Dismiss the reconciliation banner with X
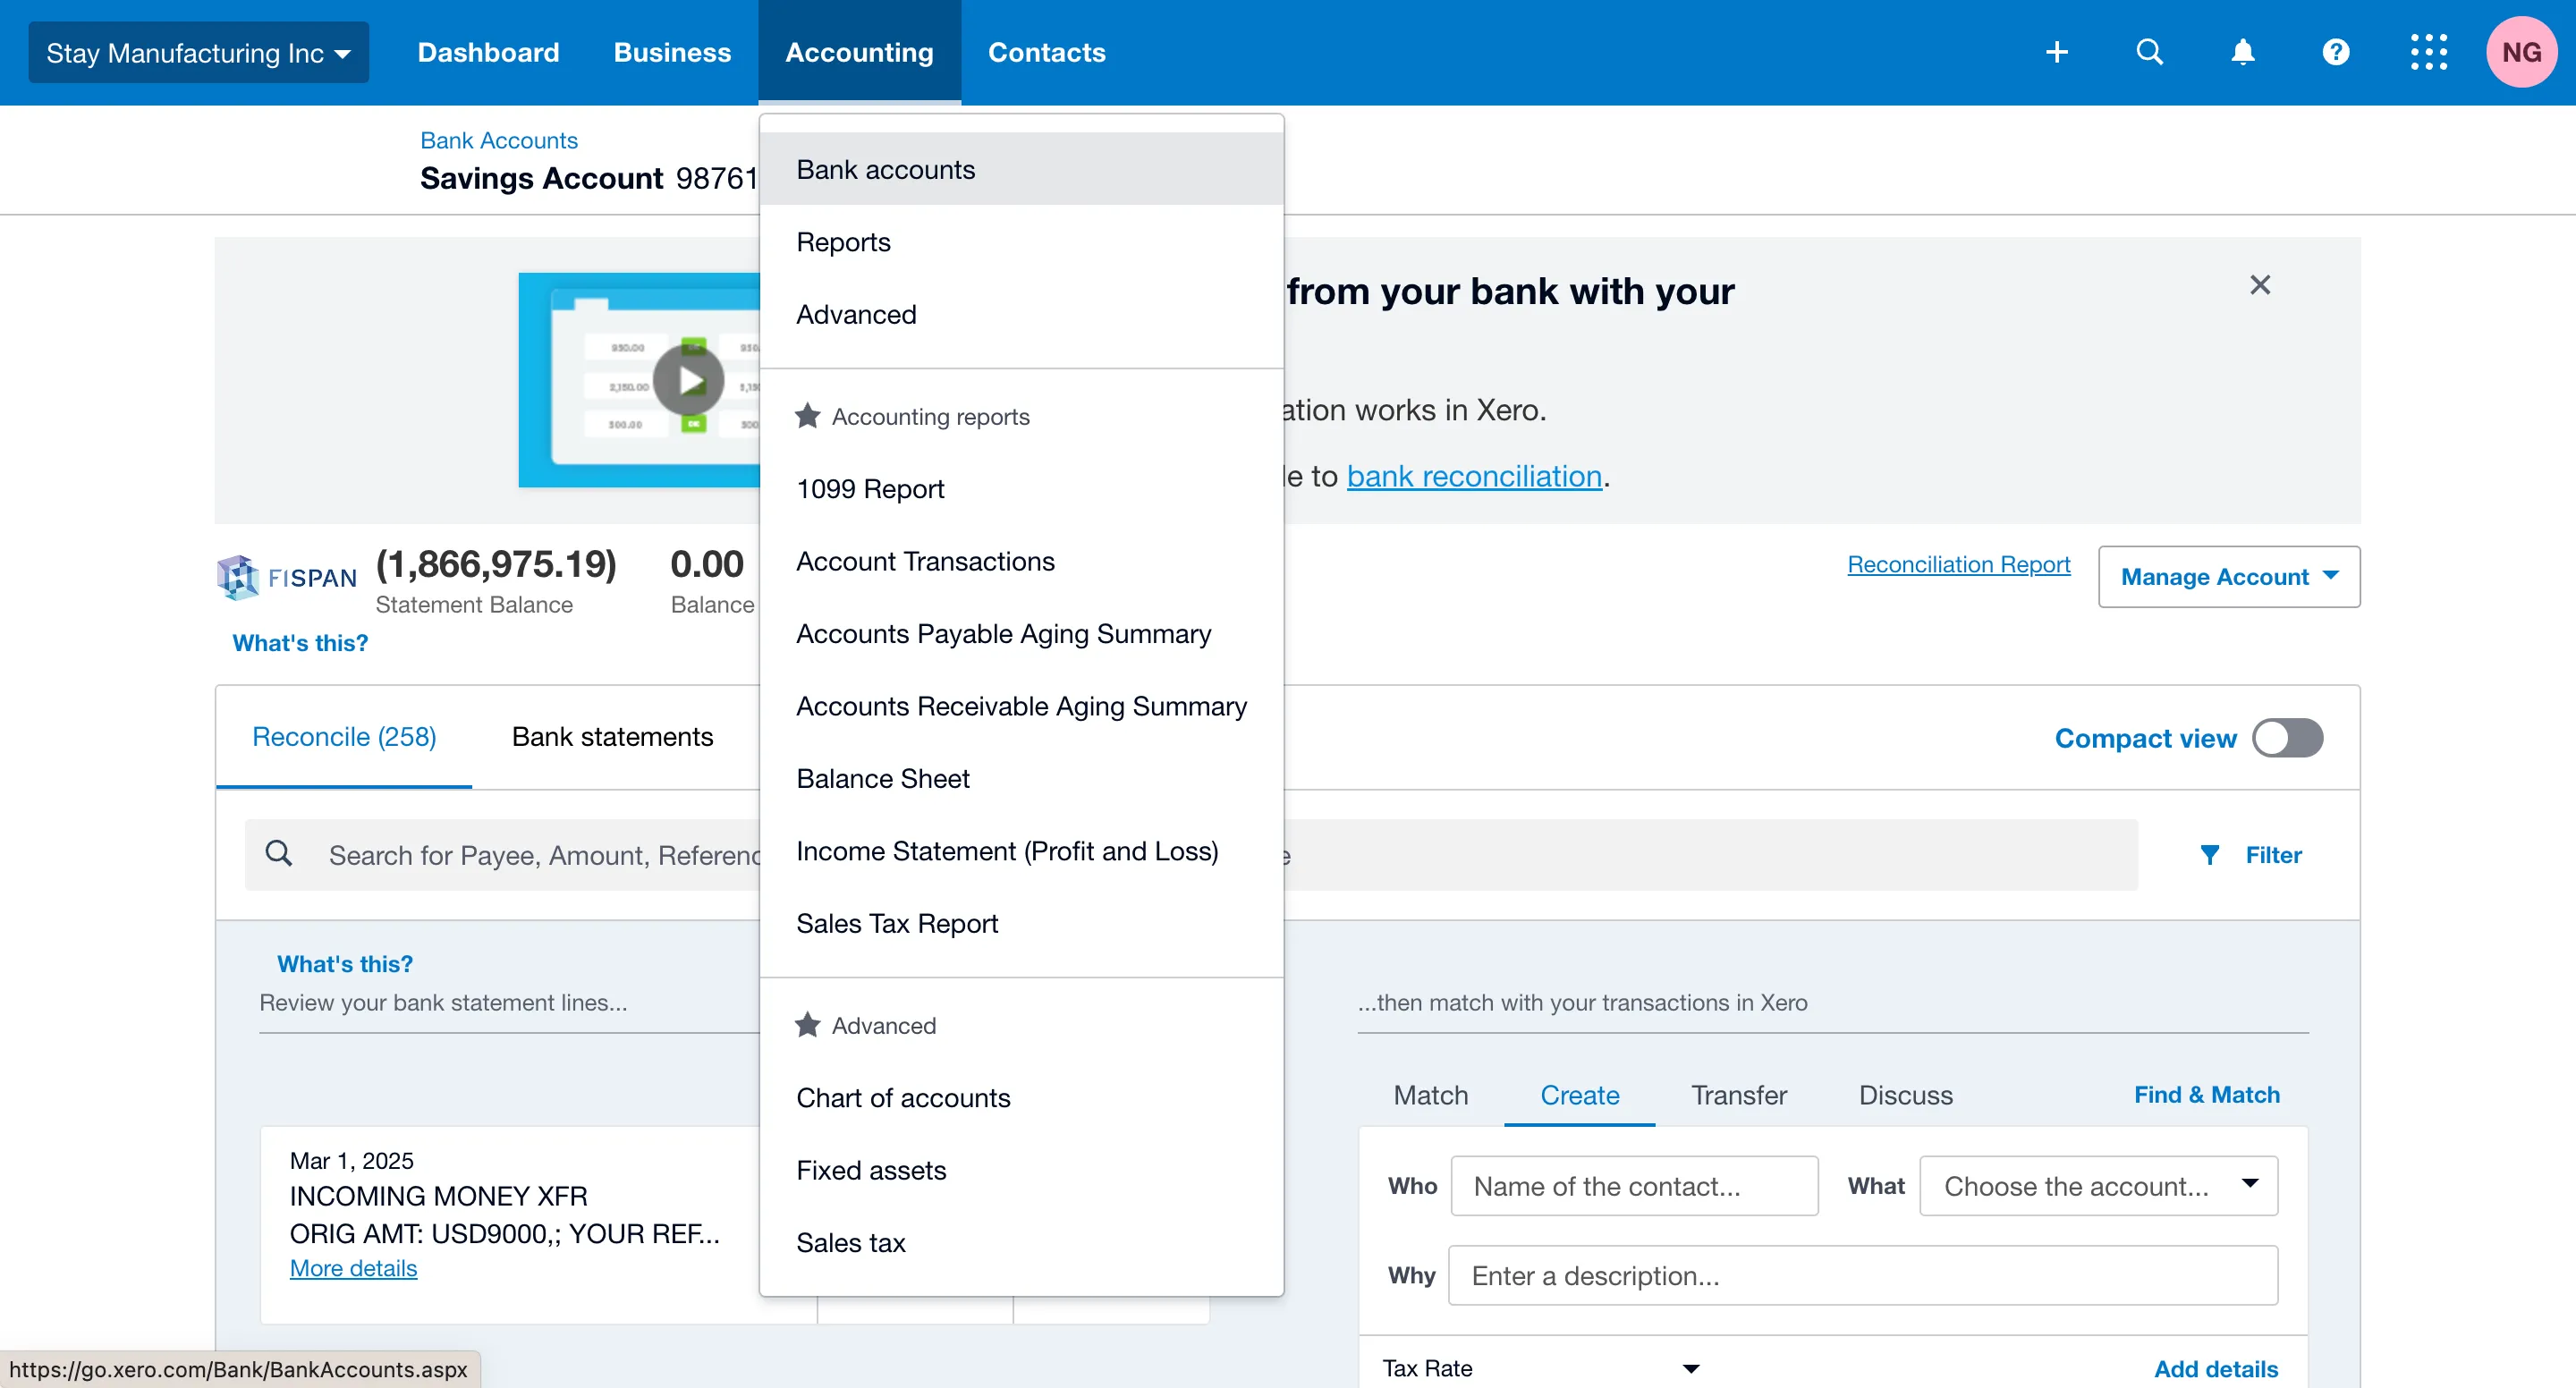This screenshot has height=1388, width=2576. (2260, 285)
